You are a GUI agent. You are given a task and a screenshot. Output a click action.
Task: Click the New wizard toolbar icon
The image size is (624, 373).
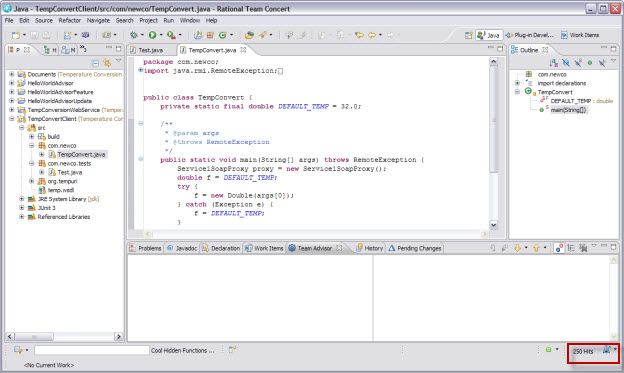pos(16,35)
